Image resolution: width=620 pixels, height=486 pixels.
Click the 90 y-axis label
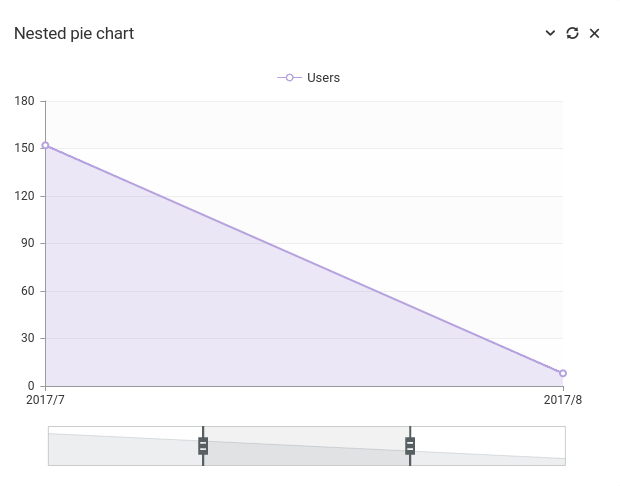(x=28, y=243)
